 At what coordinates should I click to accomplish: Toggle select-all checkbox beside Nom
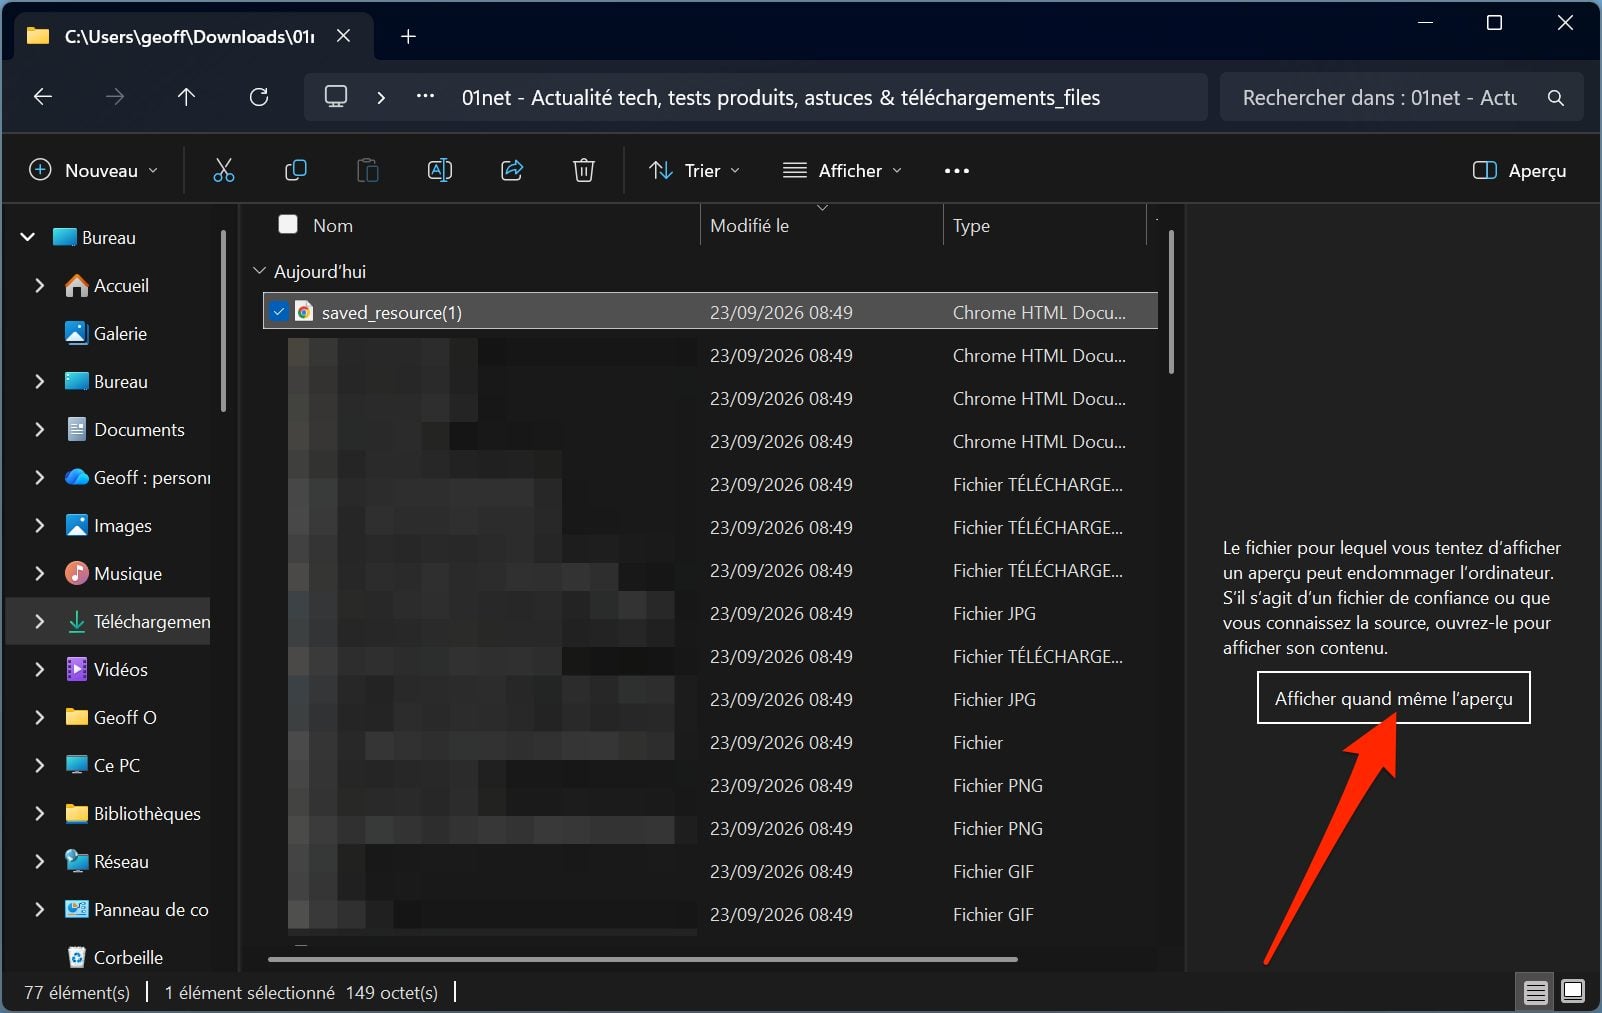coord(288,224)
